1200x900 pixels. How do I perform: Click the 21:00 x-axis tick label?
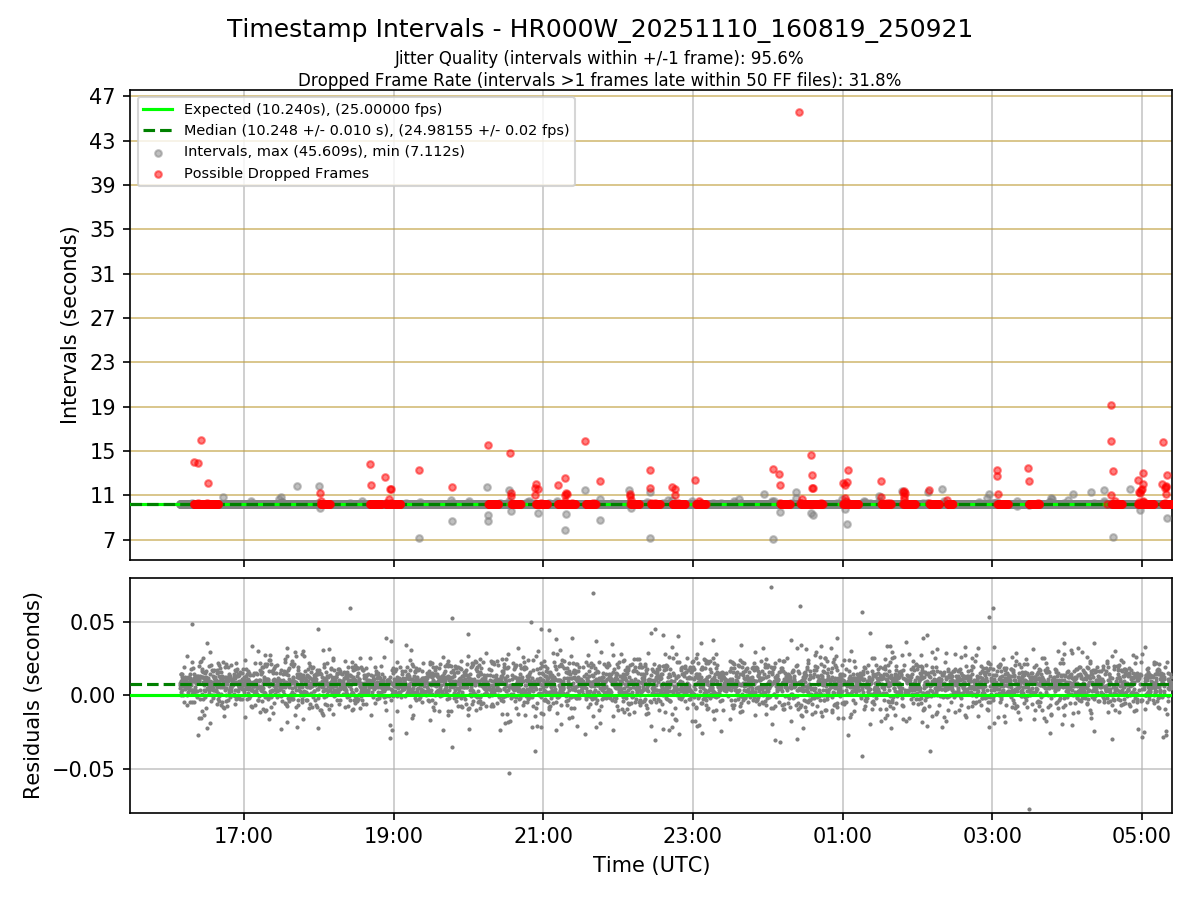(x=543, y=834)
